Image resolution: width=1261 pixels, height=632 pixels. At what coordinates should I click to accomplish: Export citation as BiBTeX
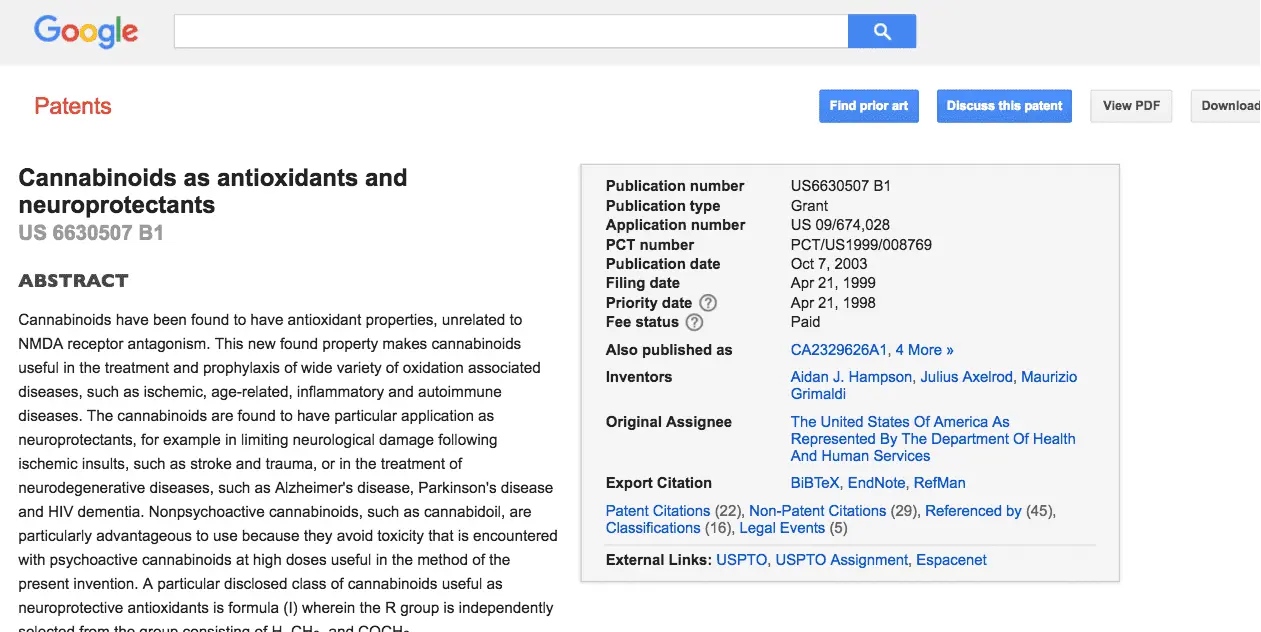tap(815, 483)
